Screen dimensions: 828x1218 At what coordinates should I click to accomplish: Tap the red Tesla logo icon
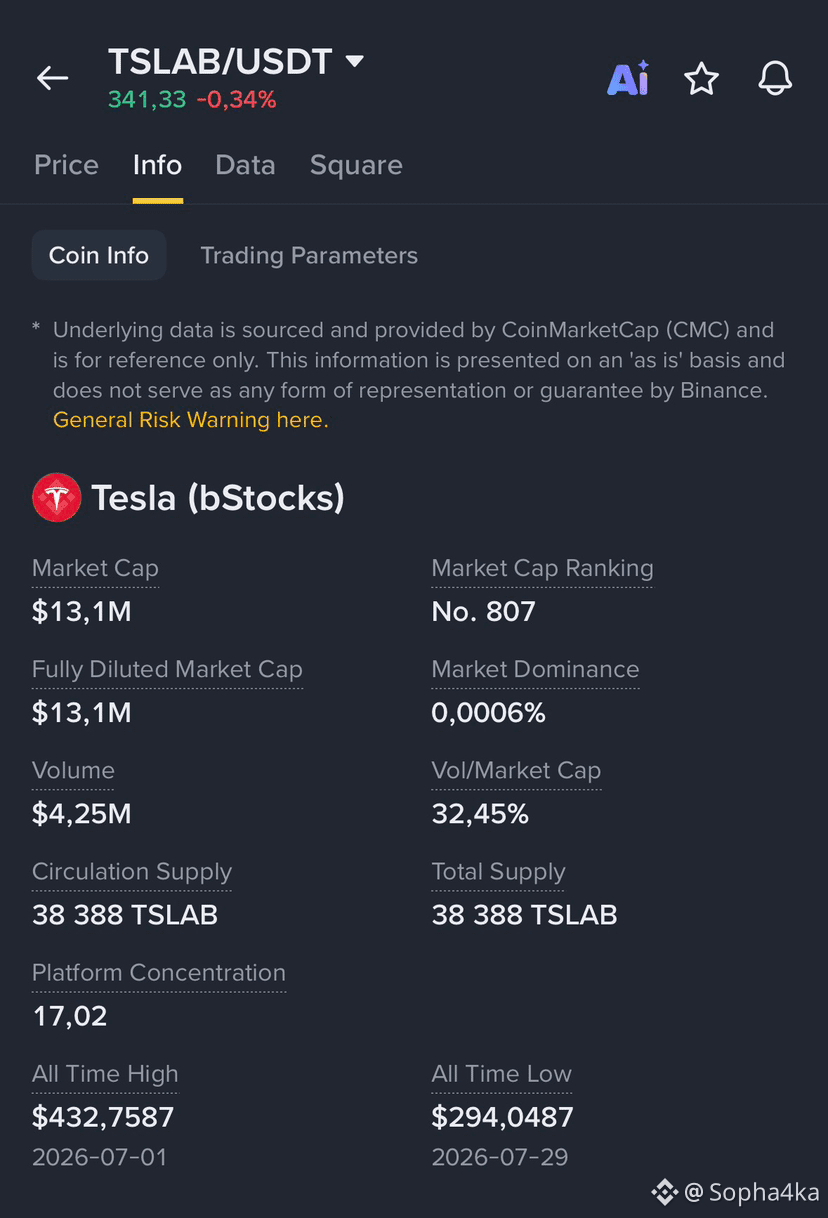[x=56, y=498]
